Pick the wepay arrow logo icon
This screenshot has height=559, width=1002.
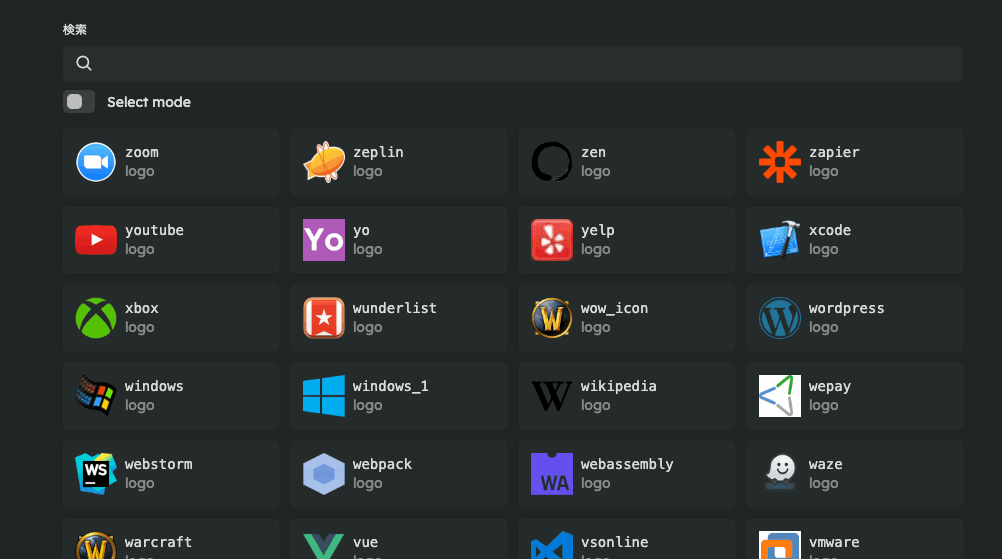(x=780, y=396)
